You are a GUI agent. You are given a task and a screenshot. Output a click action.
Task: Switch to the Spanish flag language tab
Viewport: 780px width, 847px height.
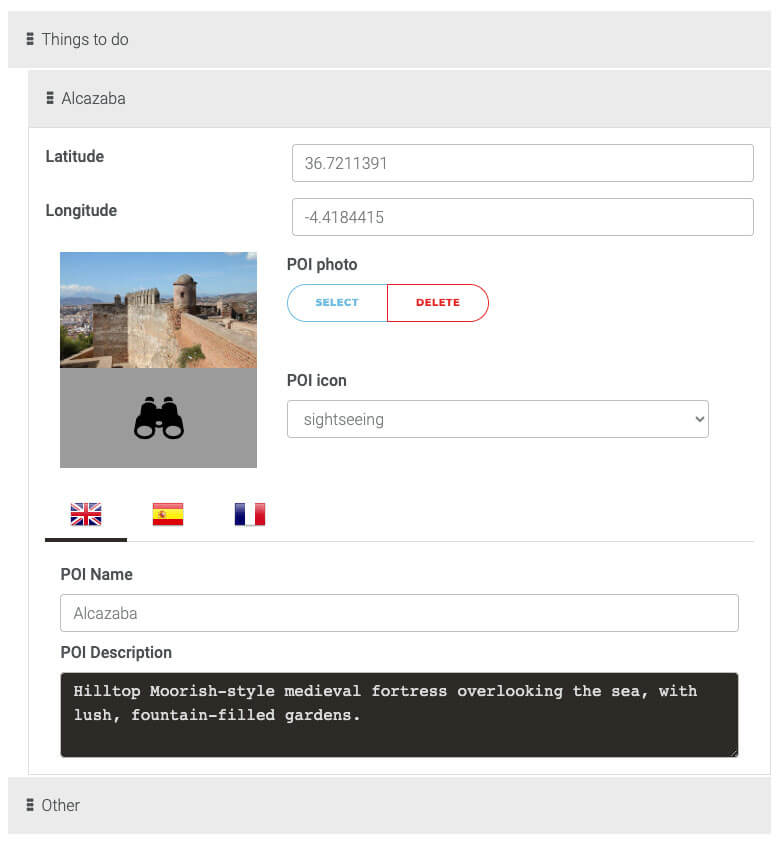coord(168,514)
